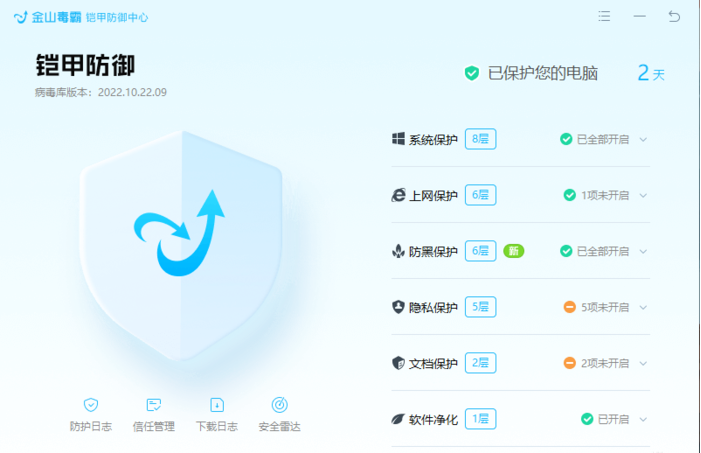
Task: Click the 2层 badge for 文档保护
Action: (x=481, y=363)
